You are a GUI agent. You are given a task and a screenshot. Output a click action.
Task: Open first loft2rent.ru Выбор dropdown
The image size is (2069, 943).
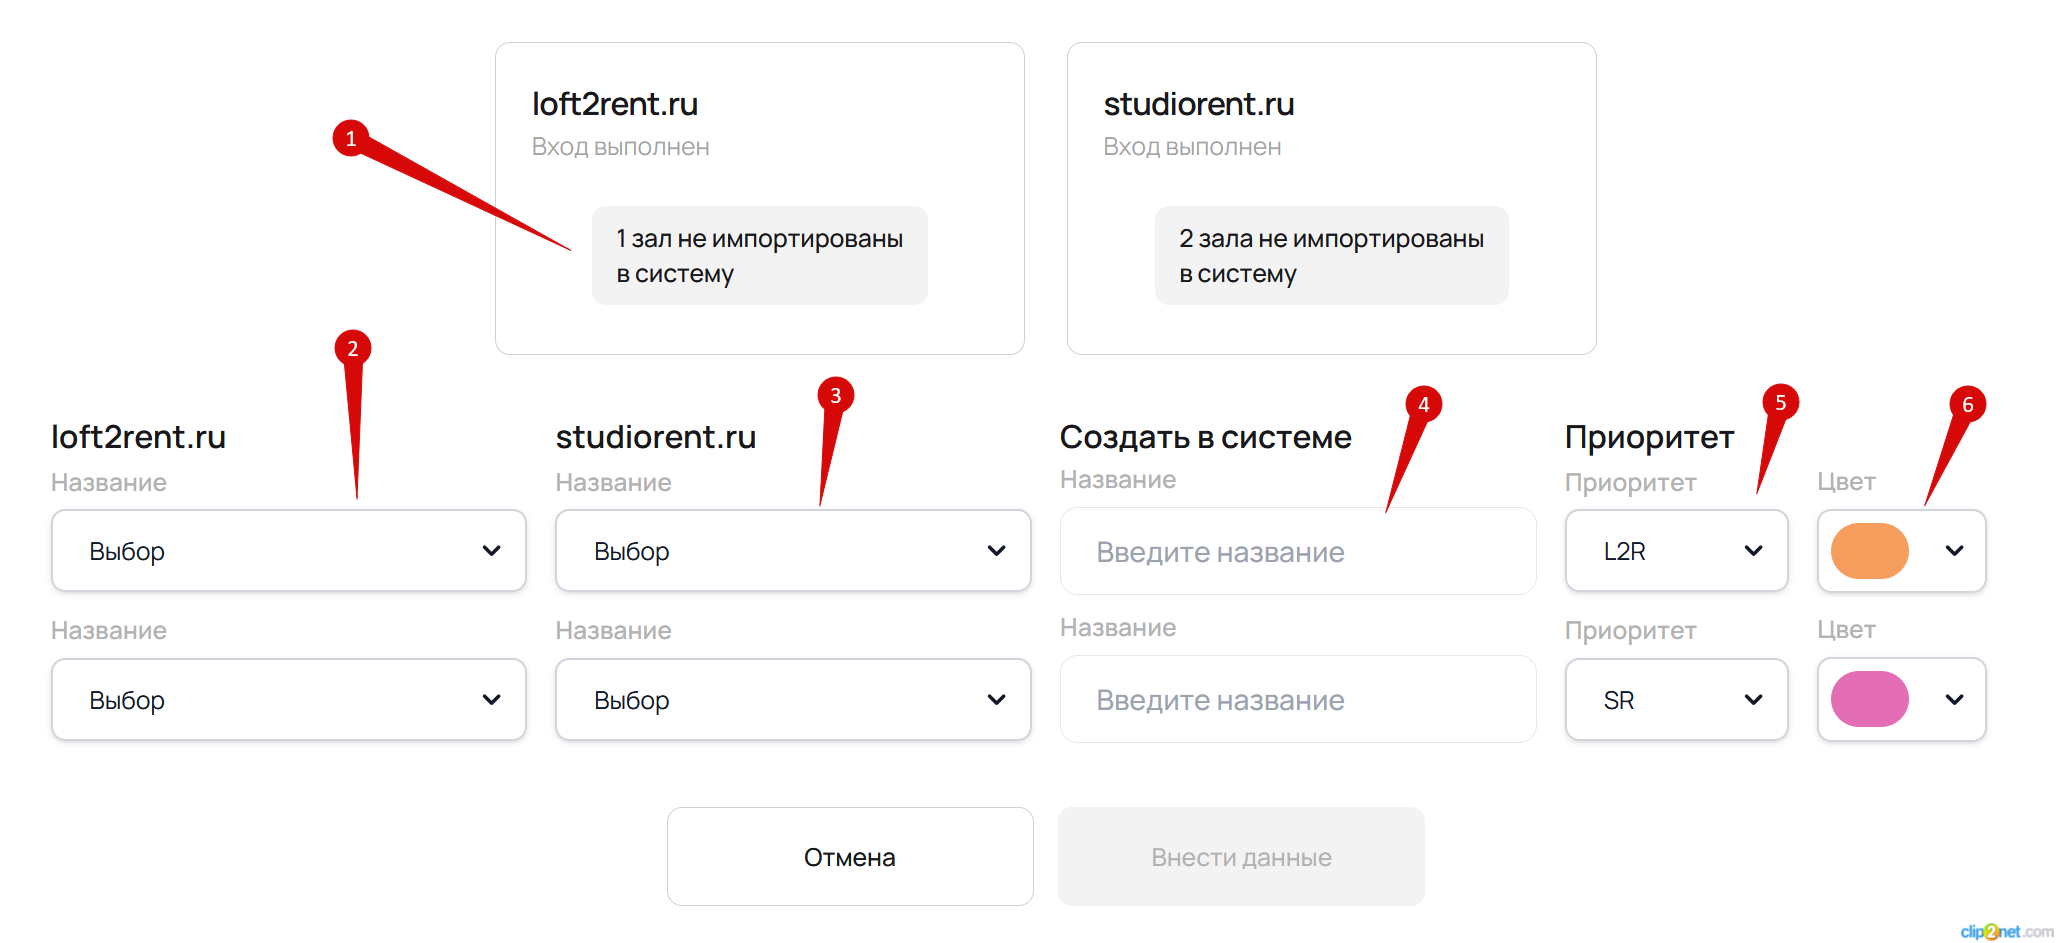click(x=289, y=550)
